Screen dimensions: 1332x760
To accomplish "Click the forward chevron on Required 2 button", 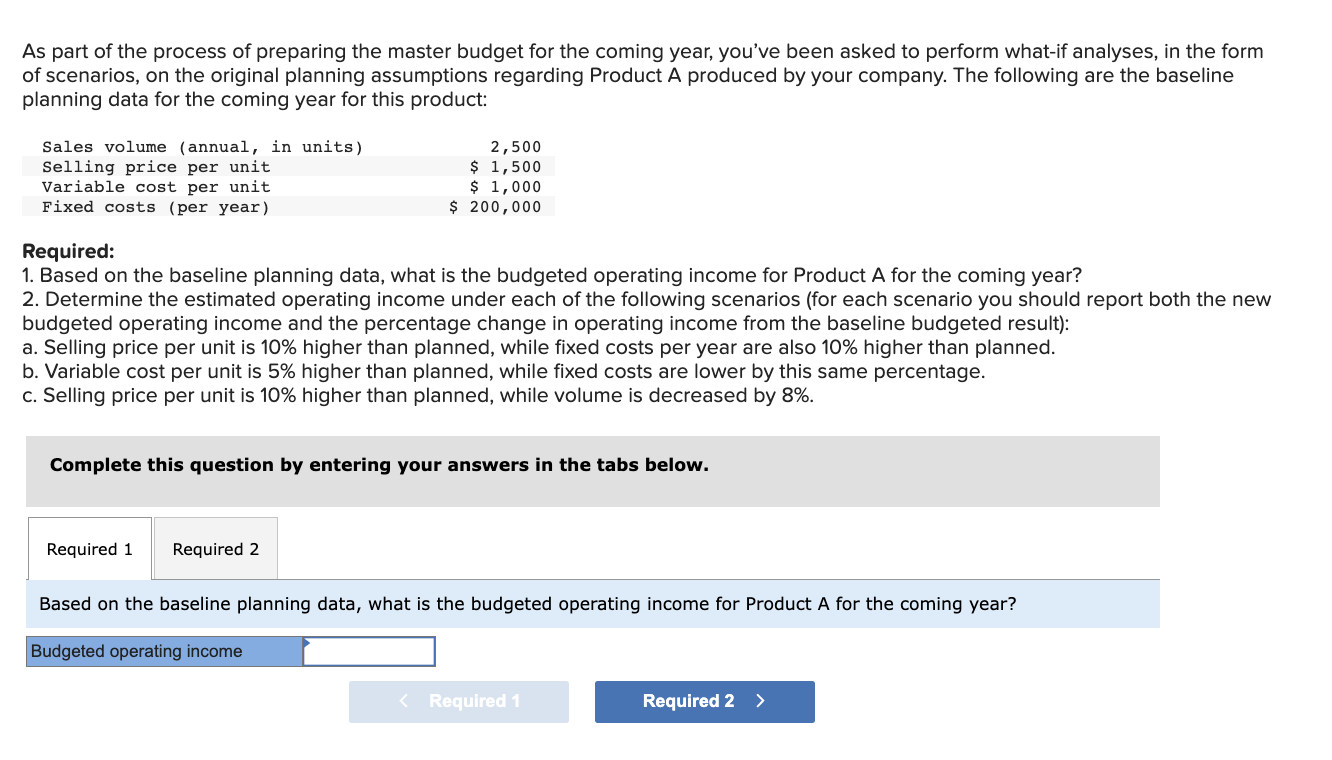I will click(x=758, y=701).
